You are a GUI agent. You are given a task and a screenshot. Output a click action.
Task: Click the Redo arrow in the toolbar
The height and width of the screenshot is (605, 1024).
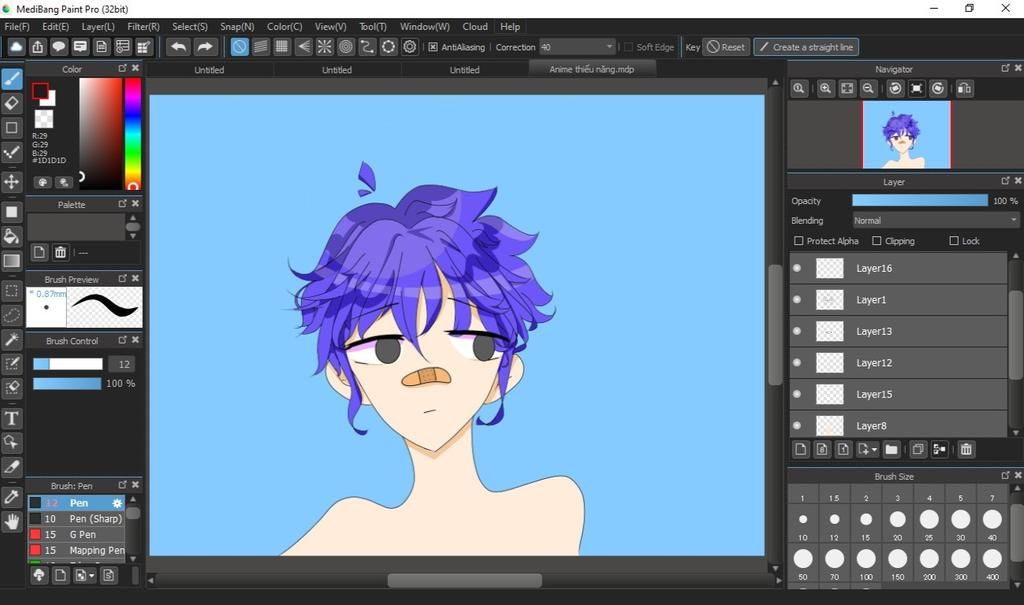click(x=204, y=47)
